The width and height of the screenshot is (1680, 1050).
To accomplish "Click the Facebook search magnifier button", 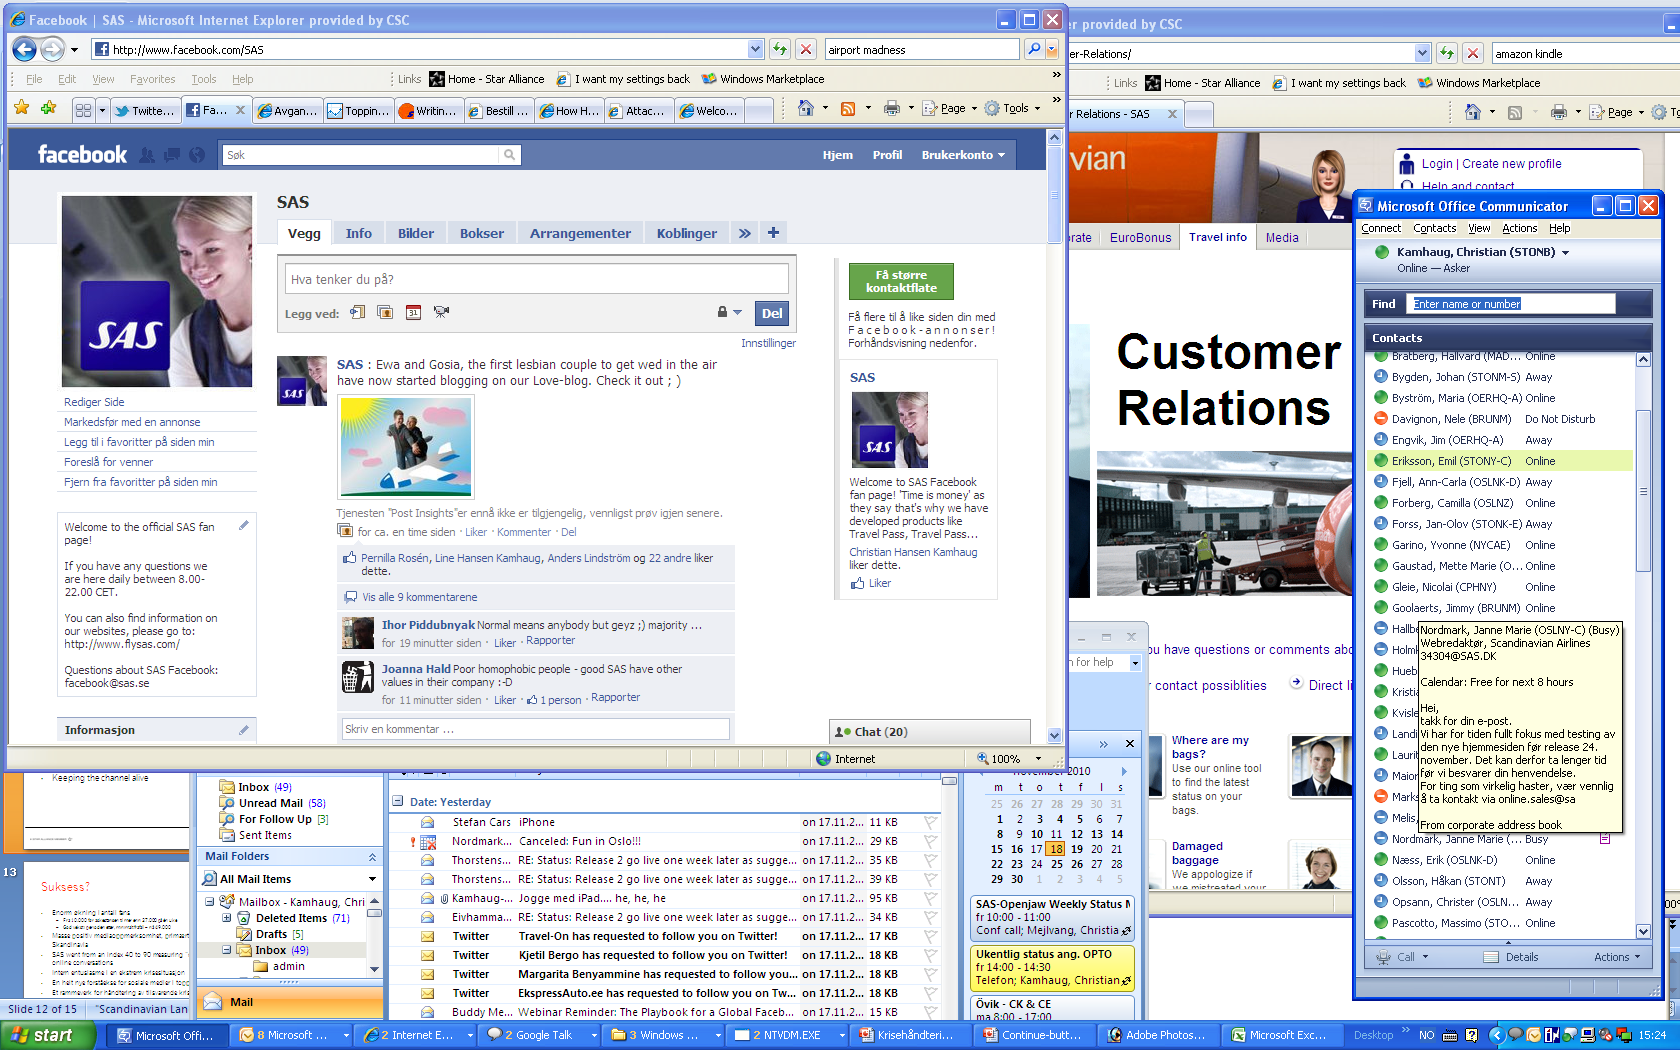I will click(x=510, y=155).
